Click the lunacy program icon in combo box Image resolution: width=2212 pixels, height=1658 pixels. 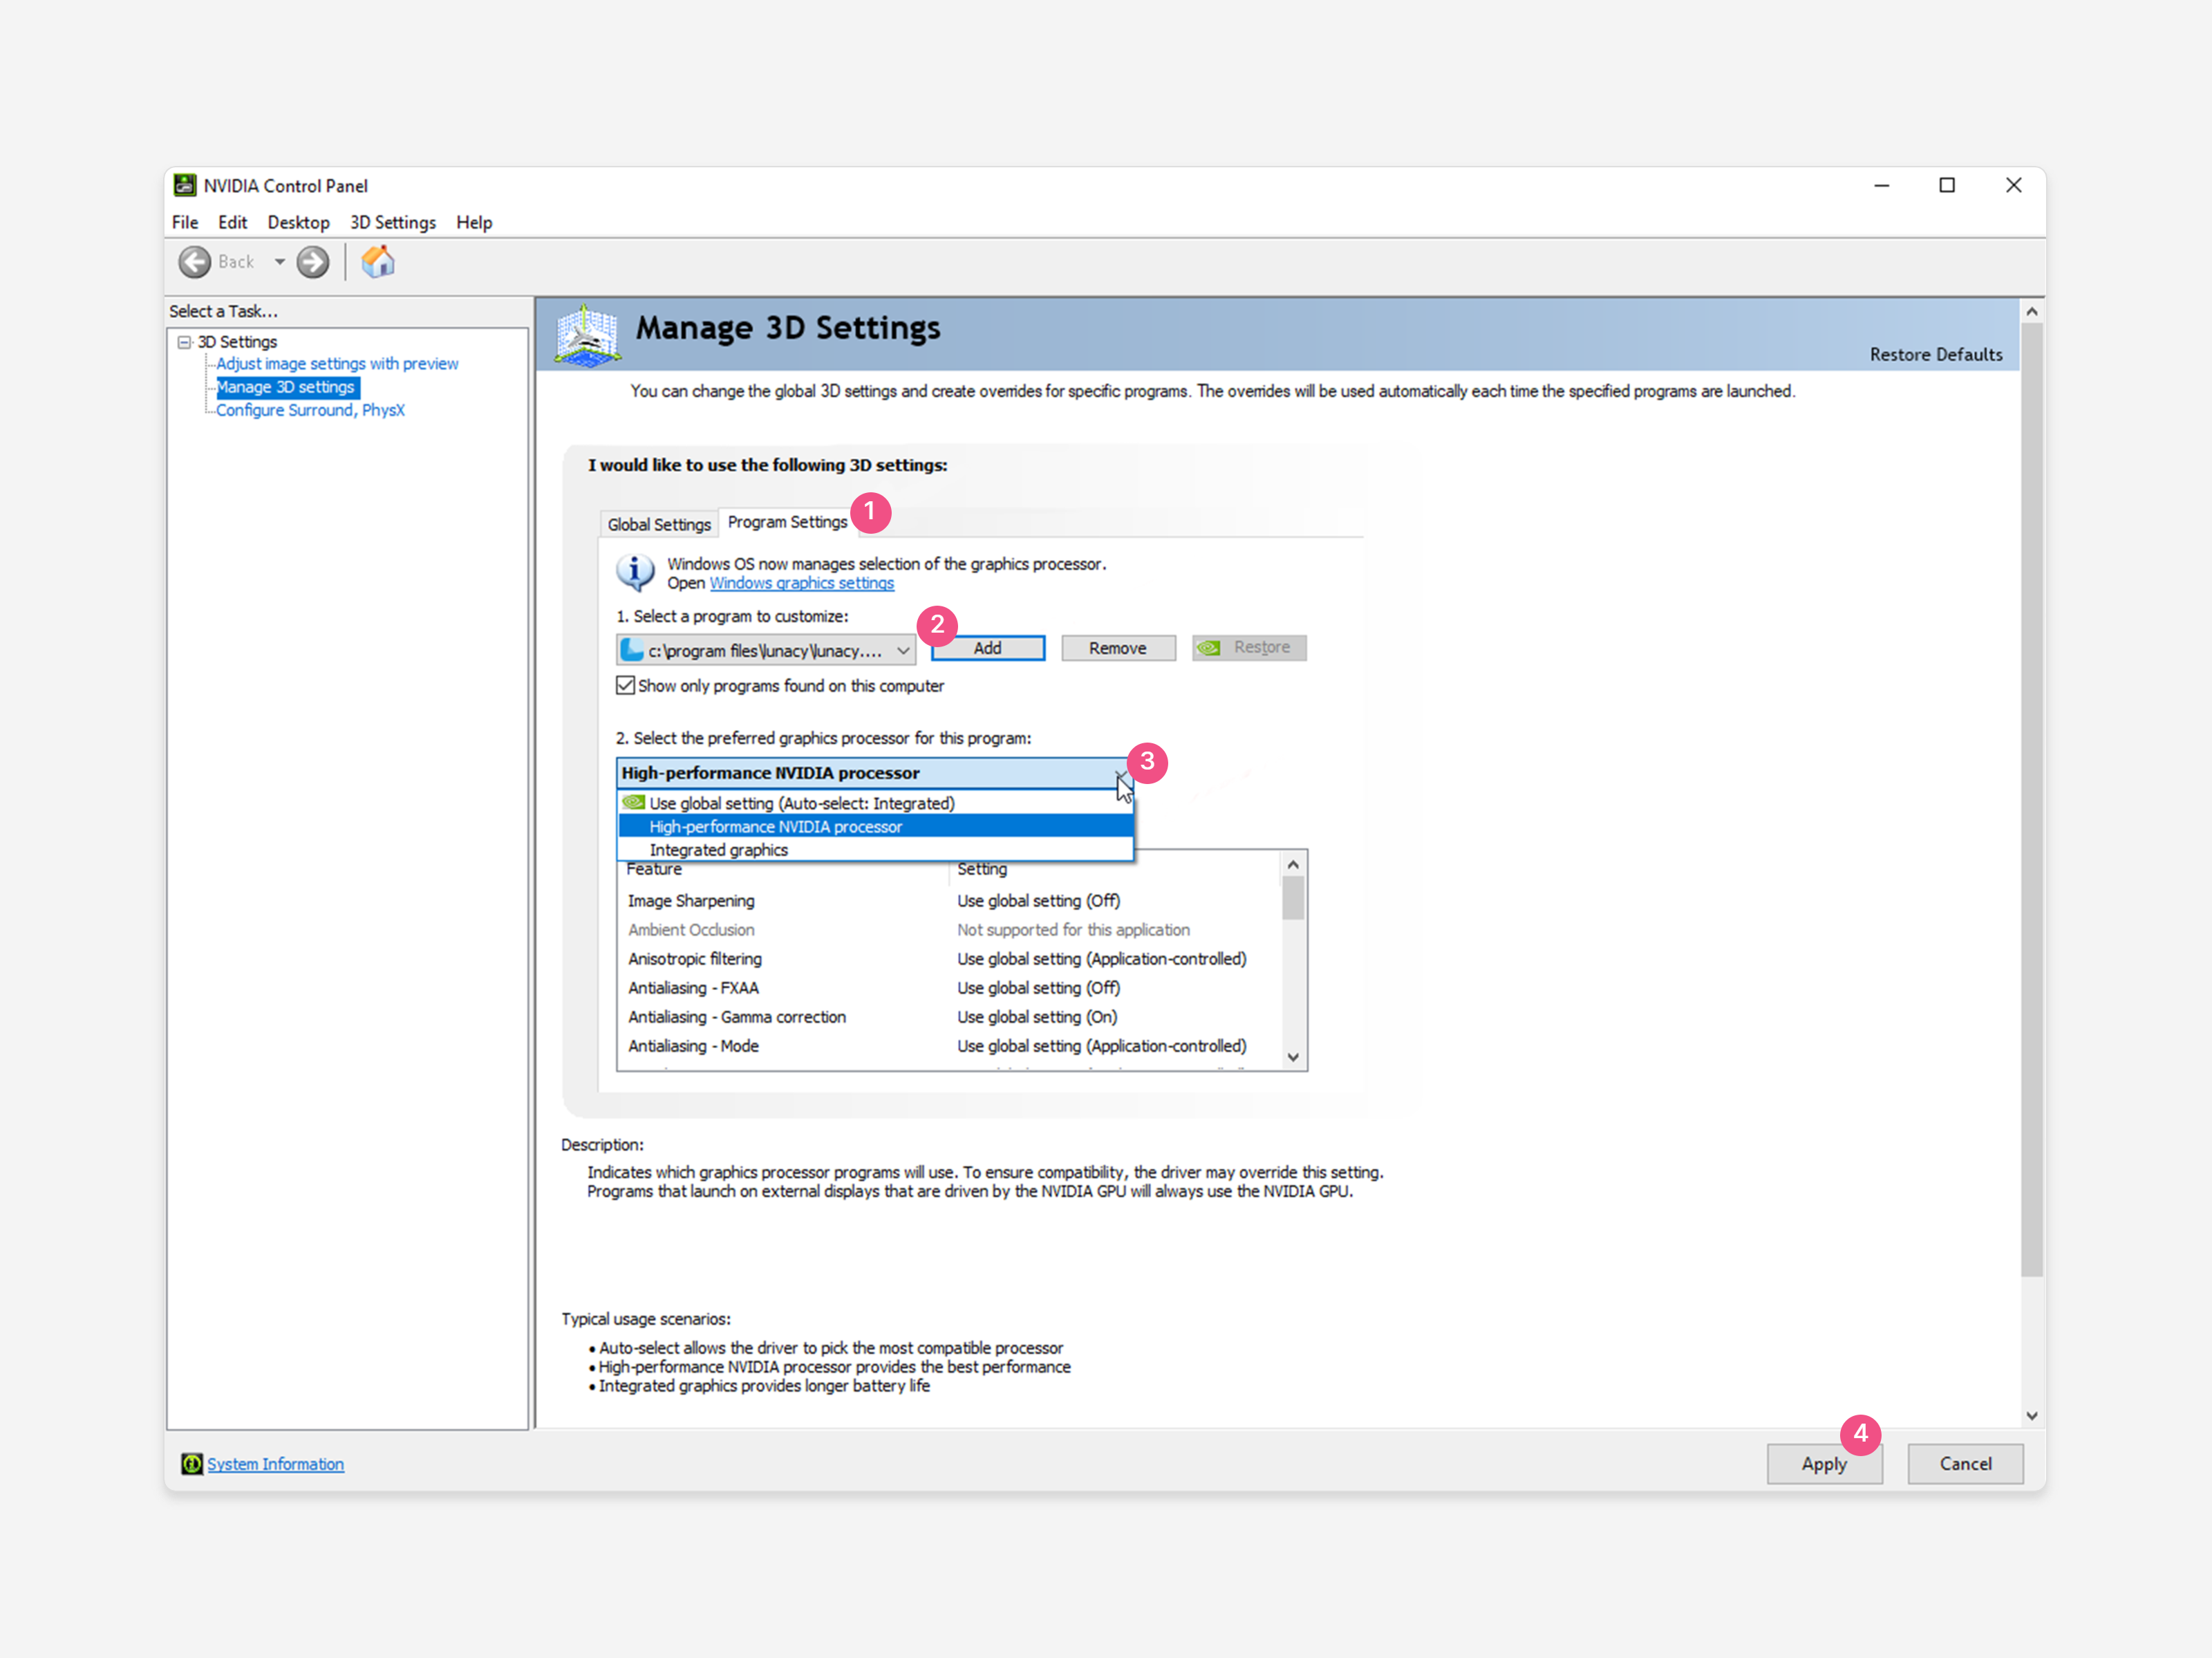tap(632, 650)
